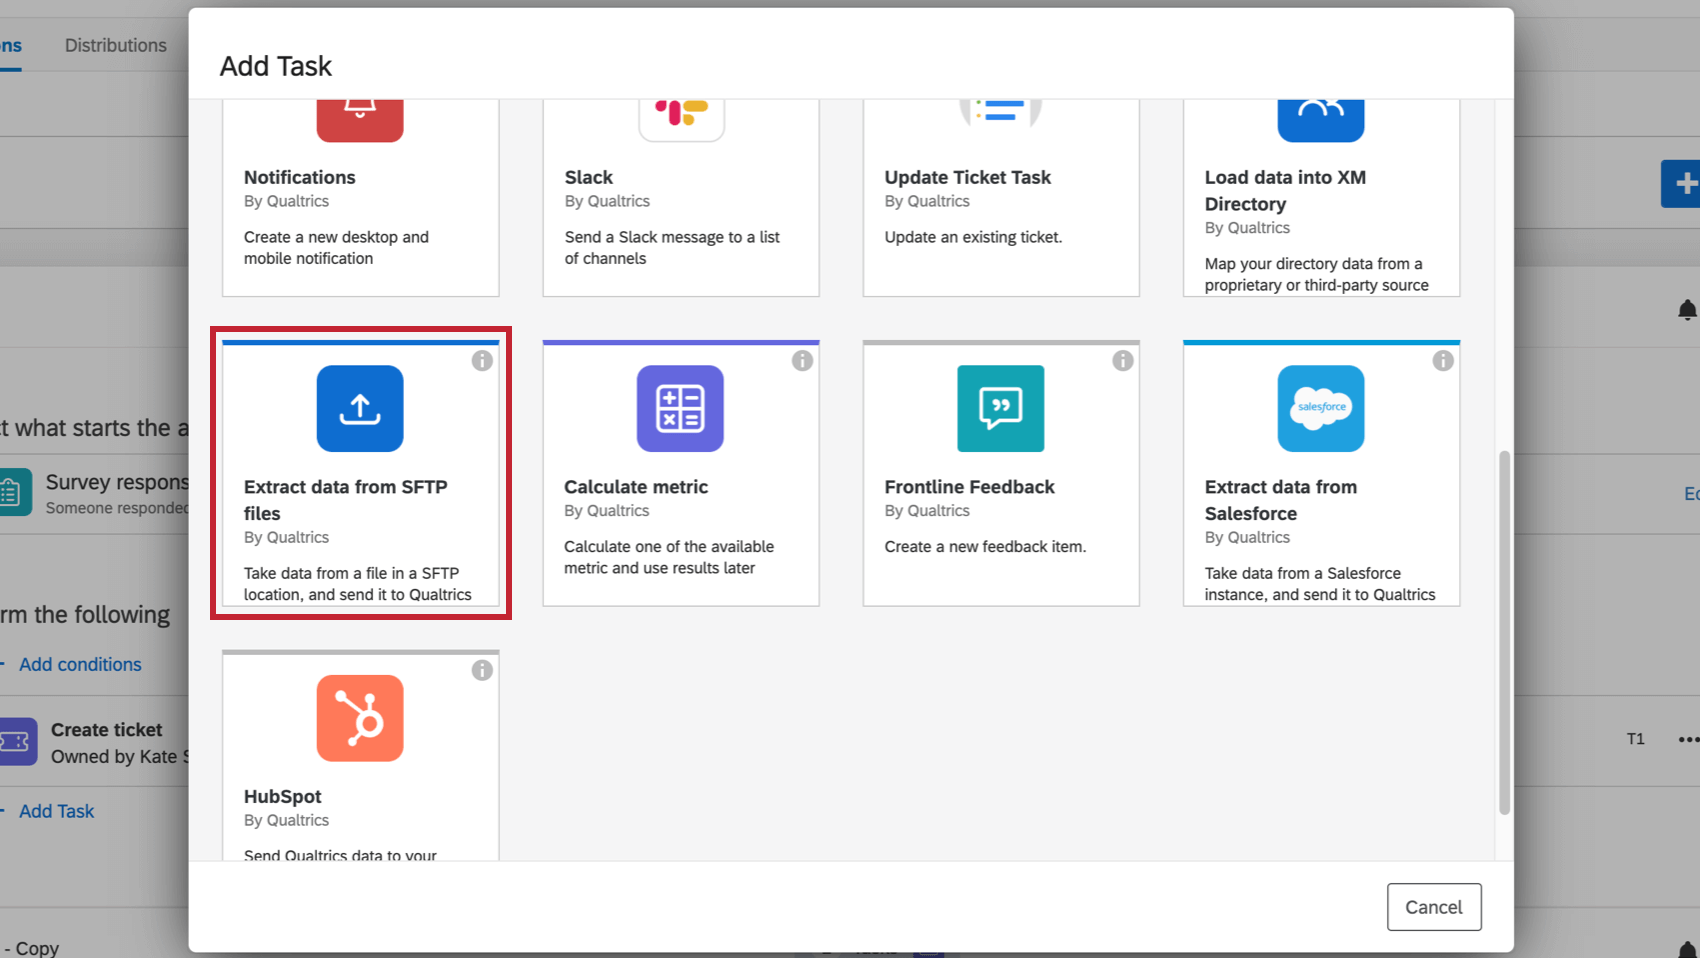Pick the Load data into XM Directory icon
This screenshot has width=1700, height=958.
[1321, 121]
